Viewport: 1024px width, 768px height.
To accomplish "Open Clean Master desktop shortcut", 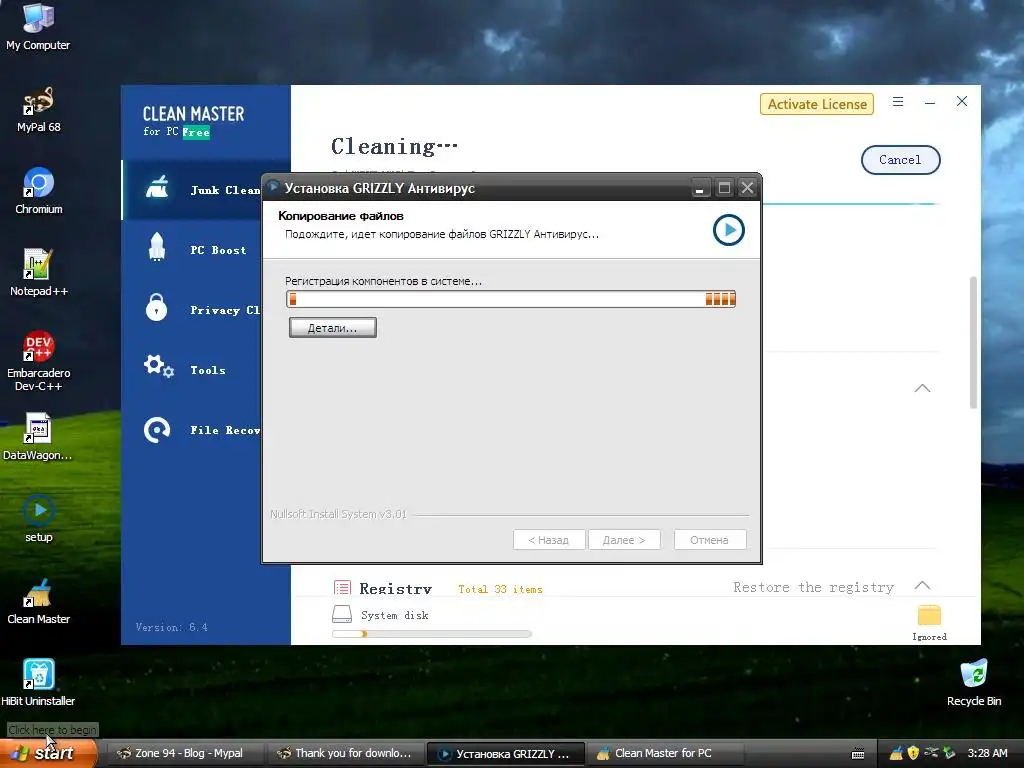I will coord(38,601).
